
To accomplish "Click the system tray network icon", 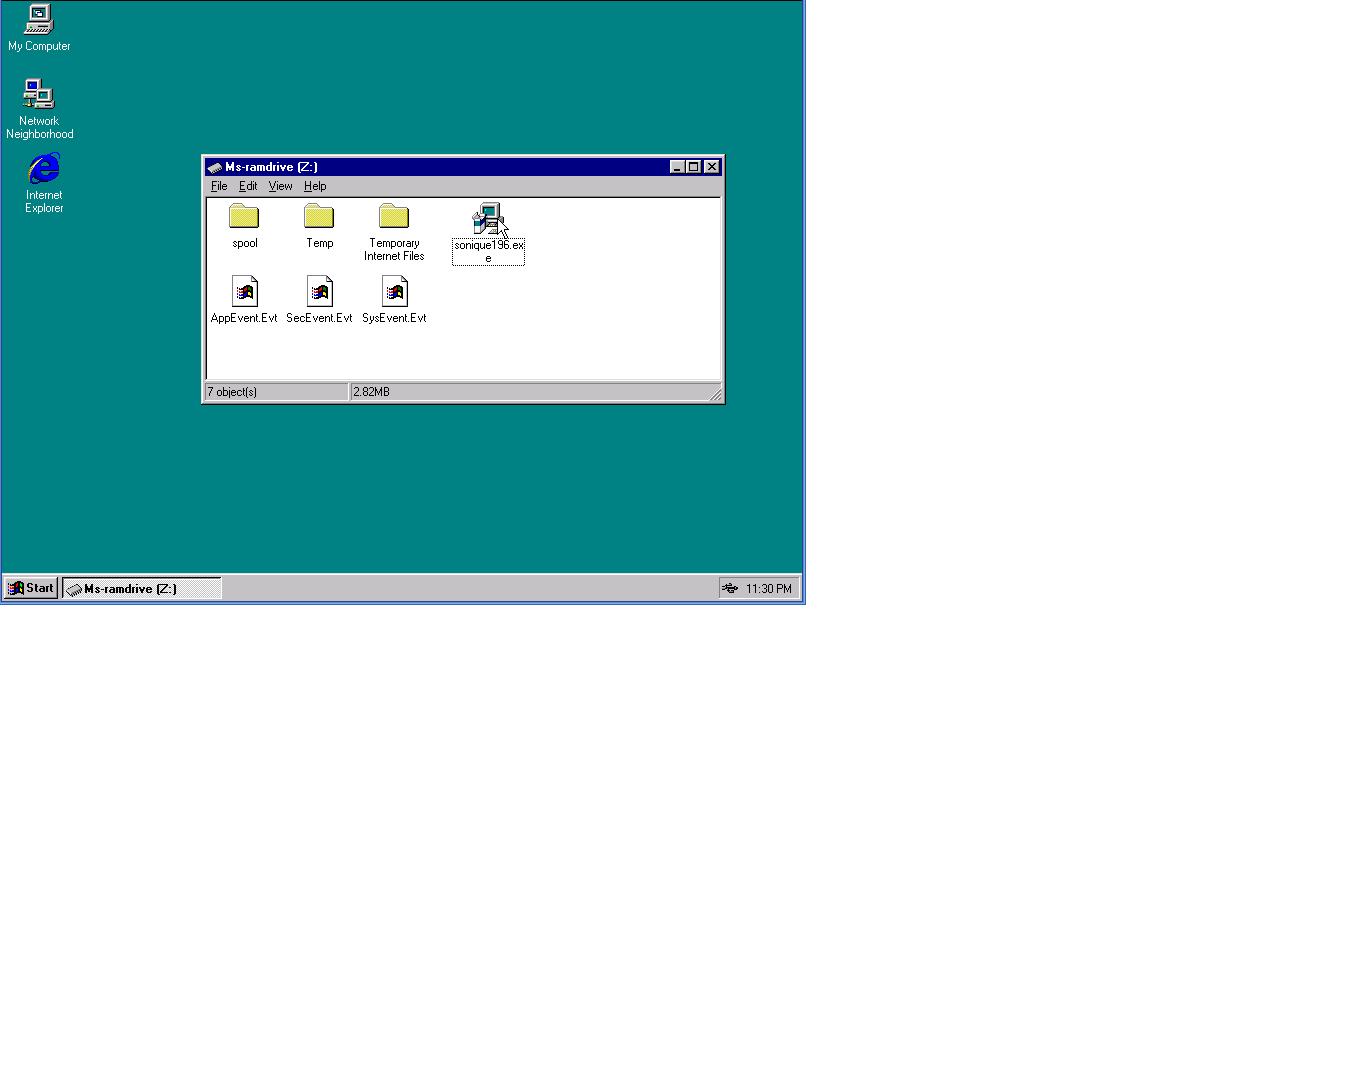I will (731, 588).
